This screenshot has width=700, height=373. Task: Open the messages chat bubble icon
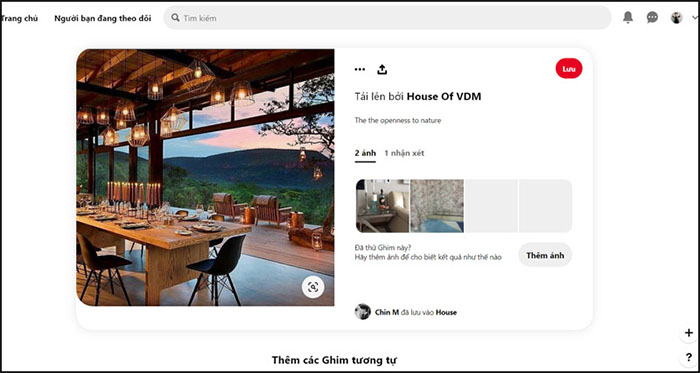652,17
